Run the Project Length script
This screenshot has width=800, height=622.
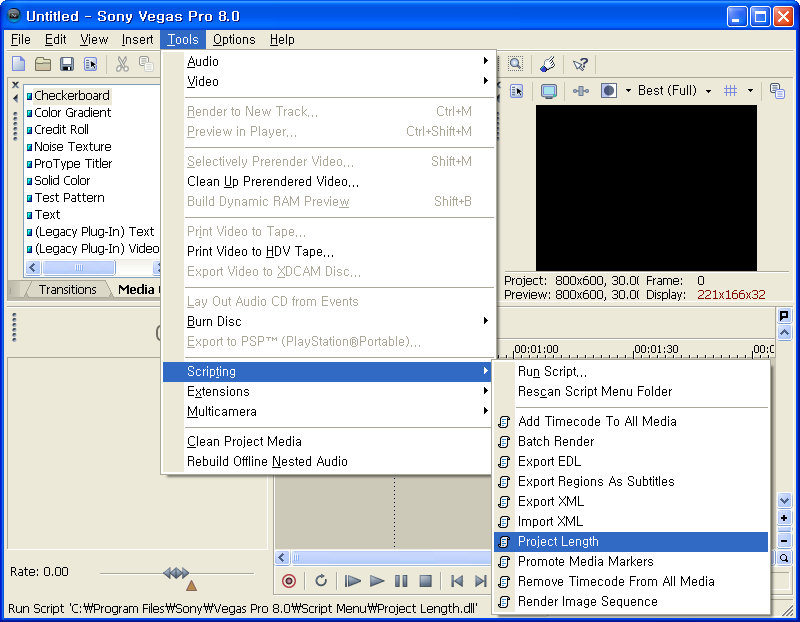pos(631,541)
